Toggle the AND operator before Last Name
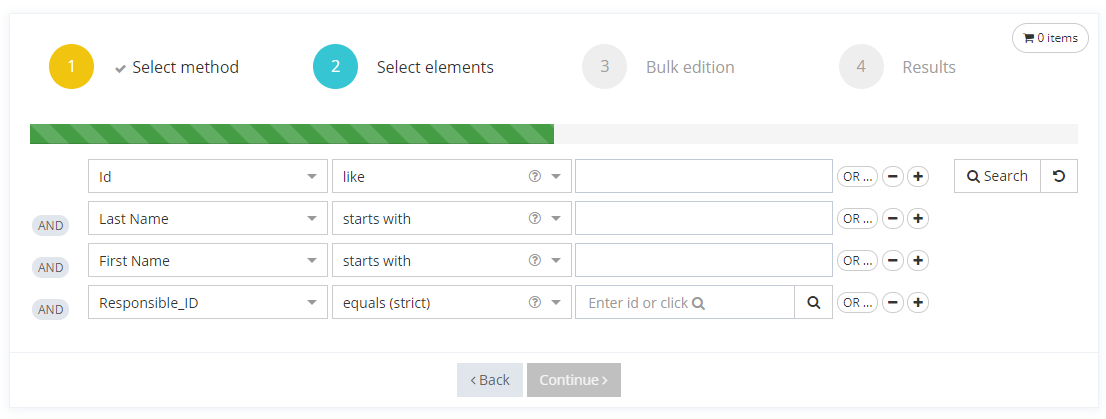Screen dimensions: 1106x419 (51, 226)
